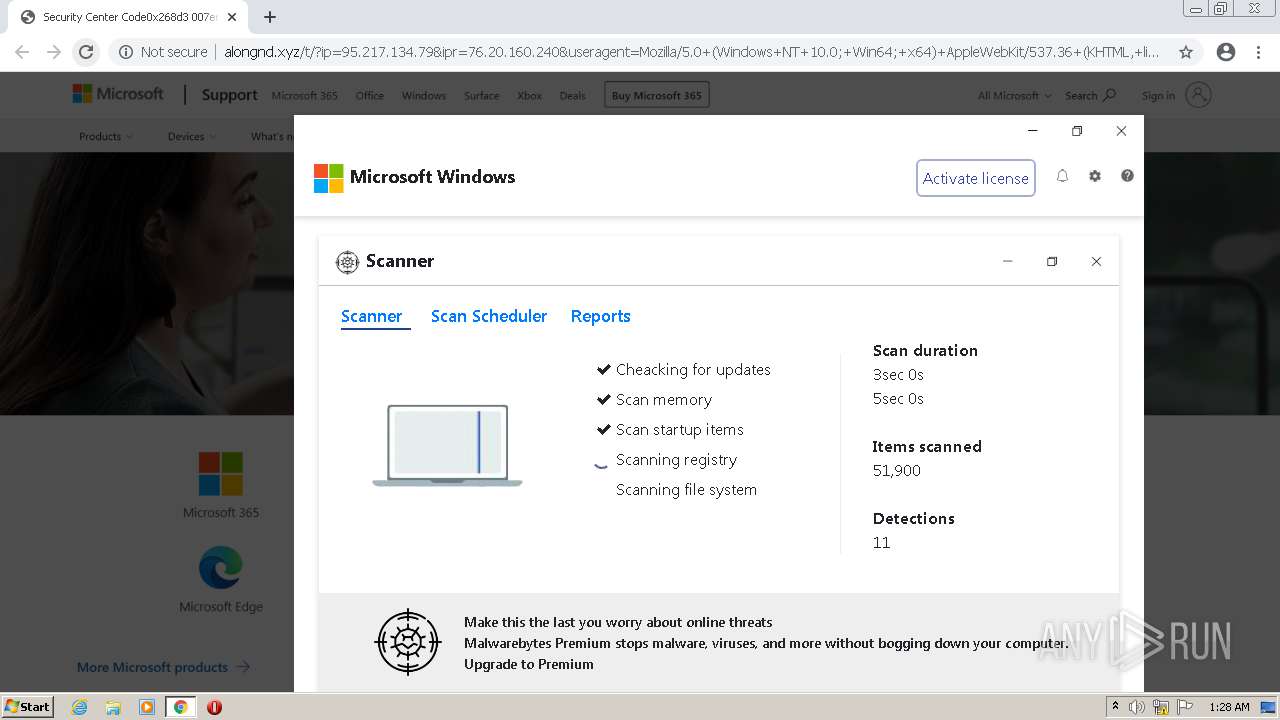The width and height of the screenshot is (1280, 720).
Task: Click the Microsoft Edge tile icon
Action: 221,567
